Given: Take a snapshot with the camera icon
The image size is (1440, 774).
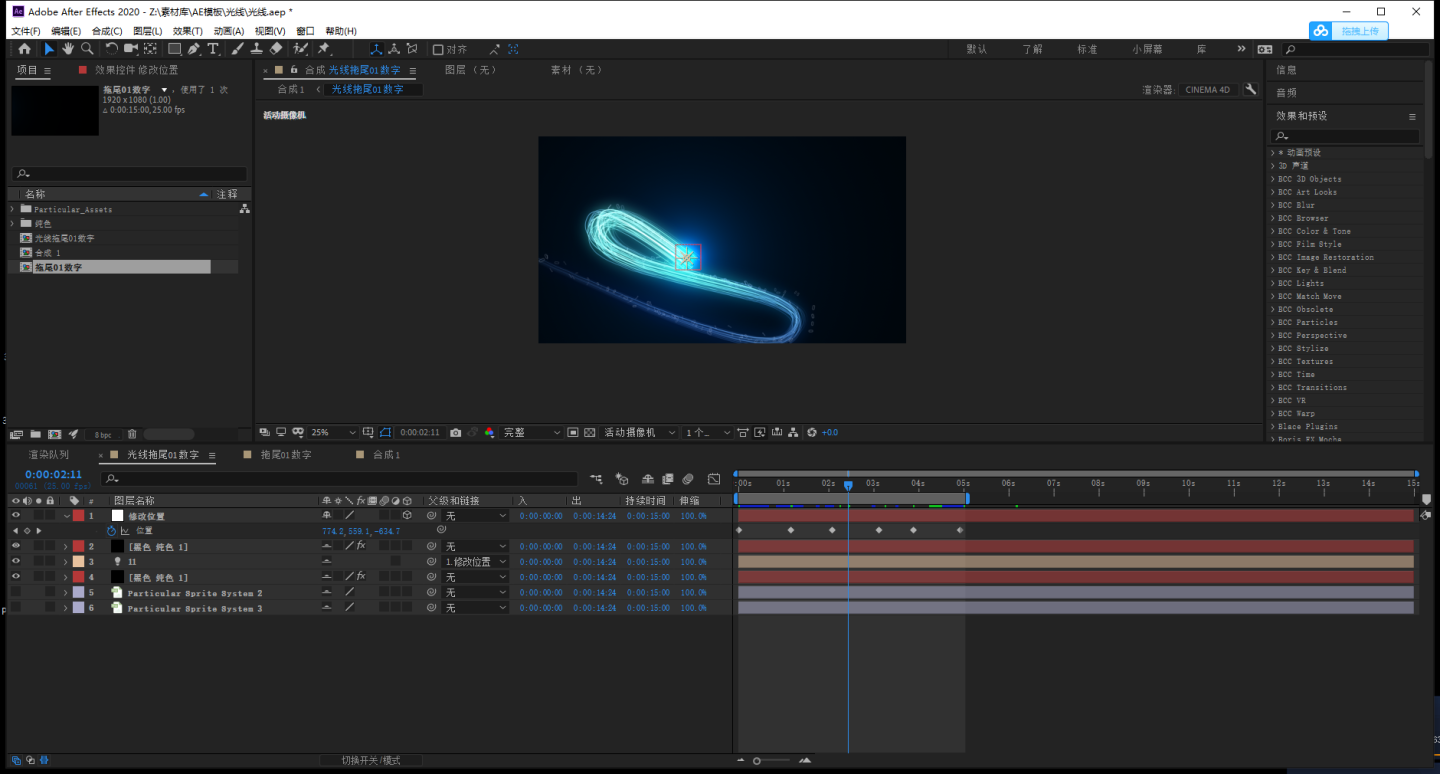Looking at the screenshot, I should (x=456, y=433).
